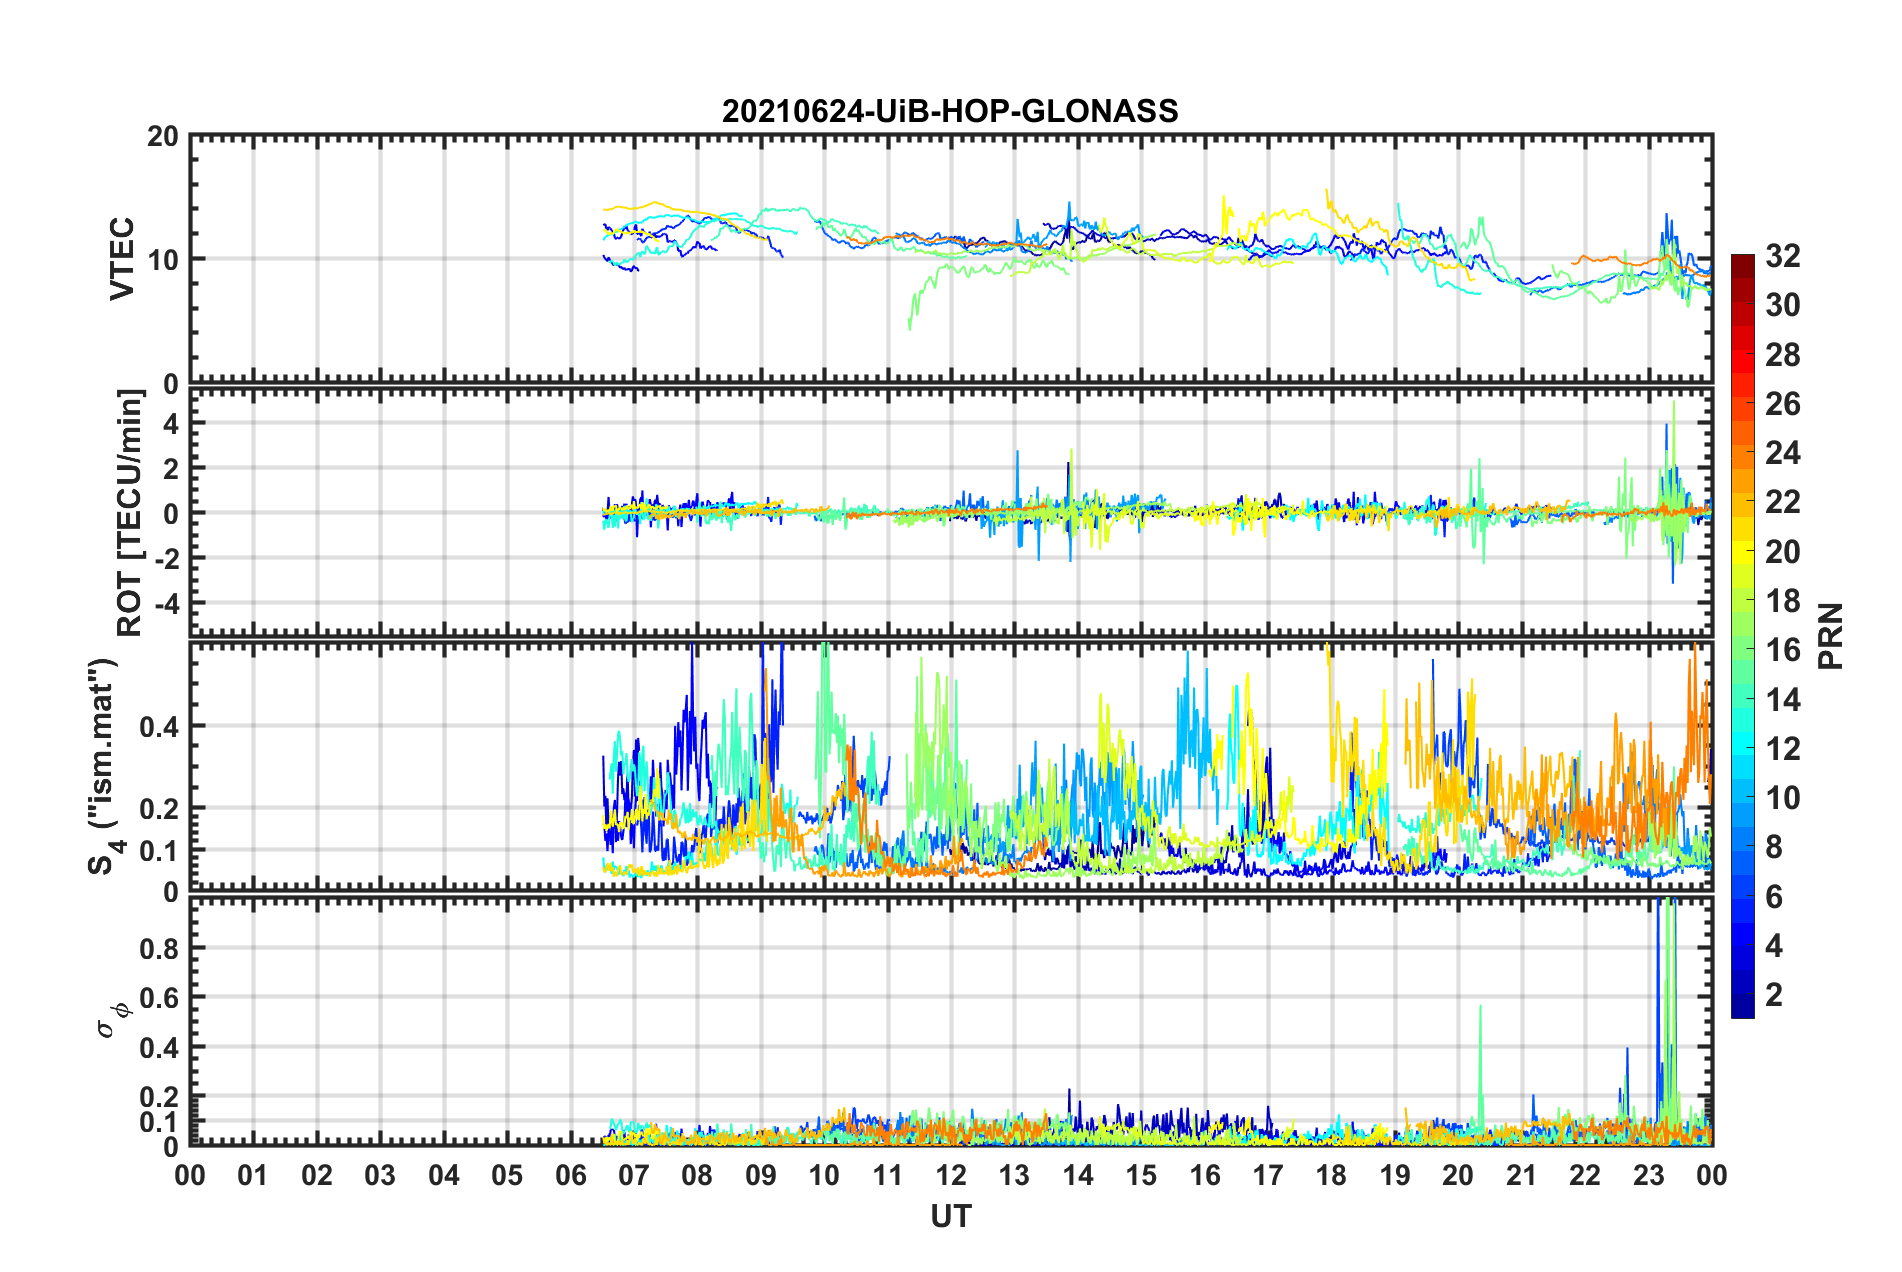Click the colorbar tick label 28

pos(1782,355)
